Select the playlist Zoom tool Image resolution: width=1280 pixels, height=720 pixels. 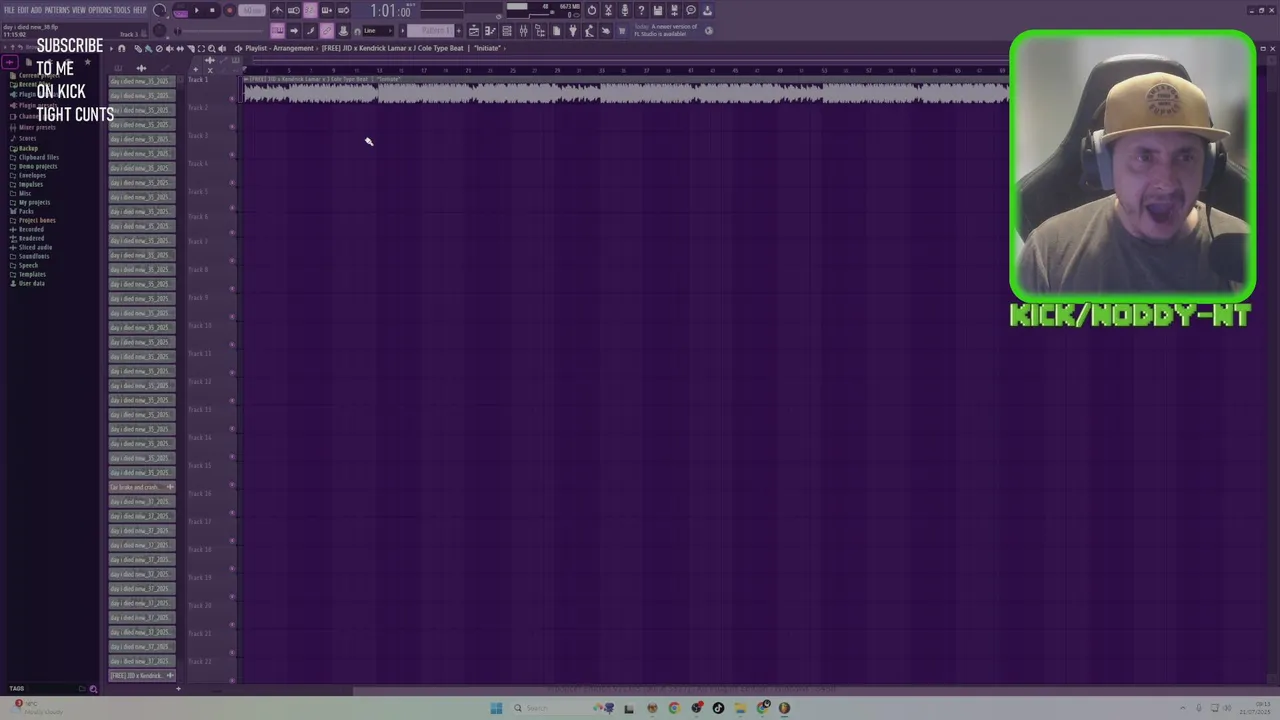click(x=211, y=48)
